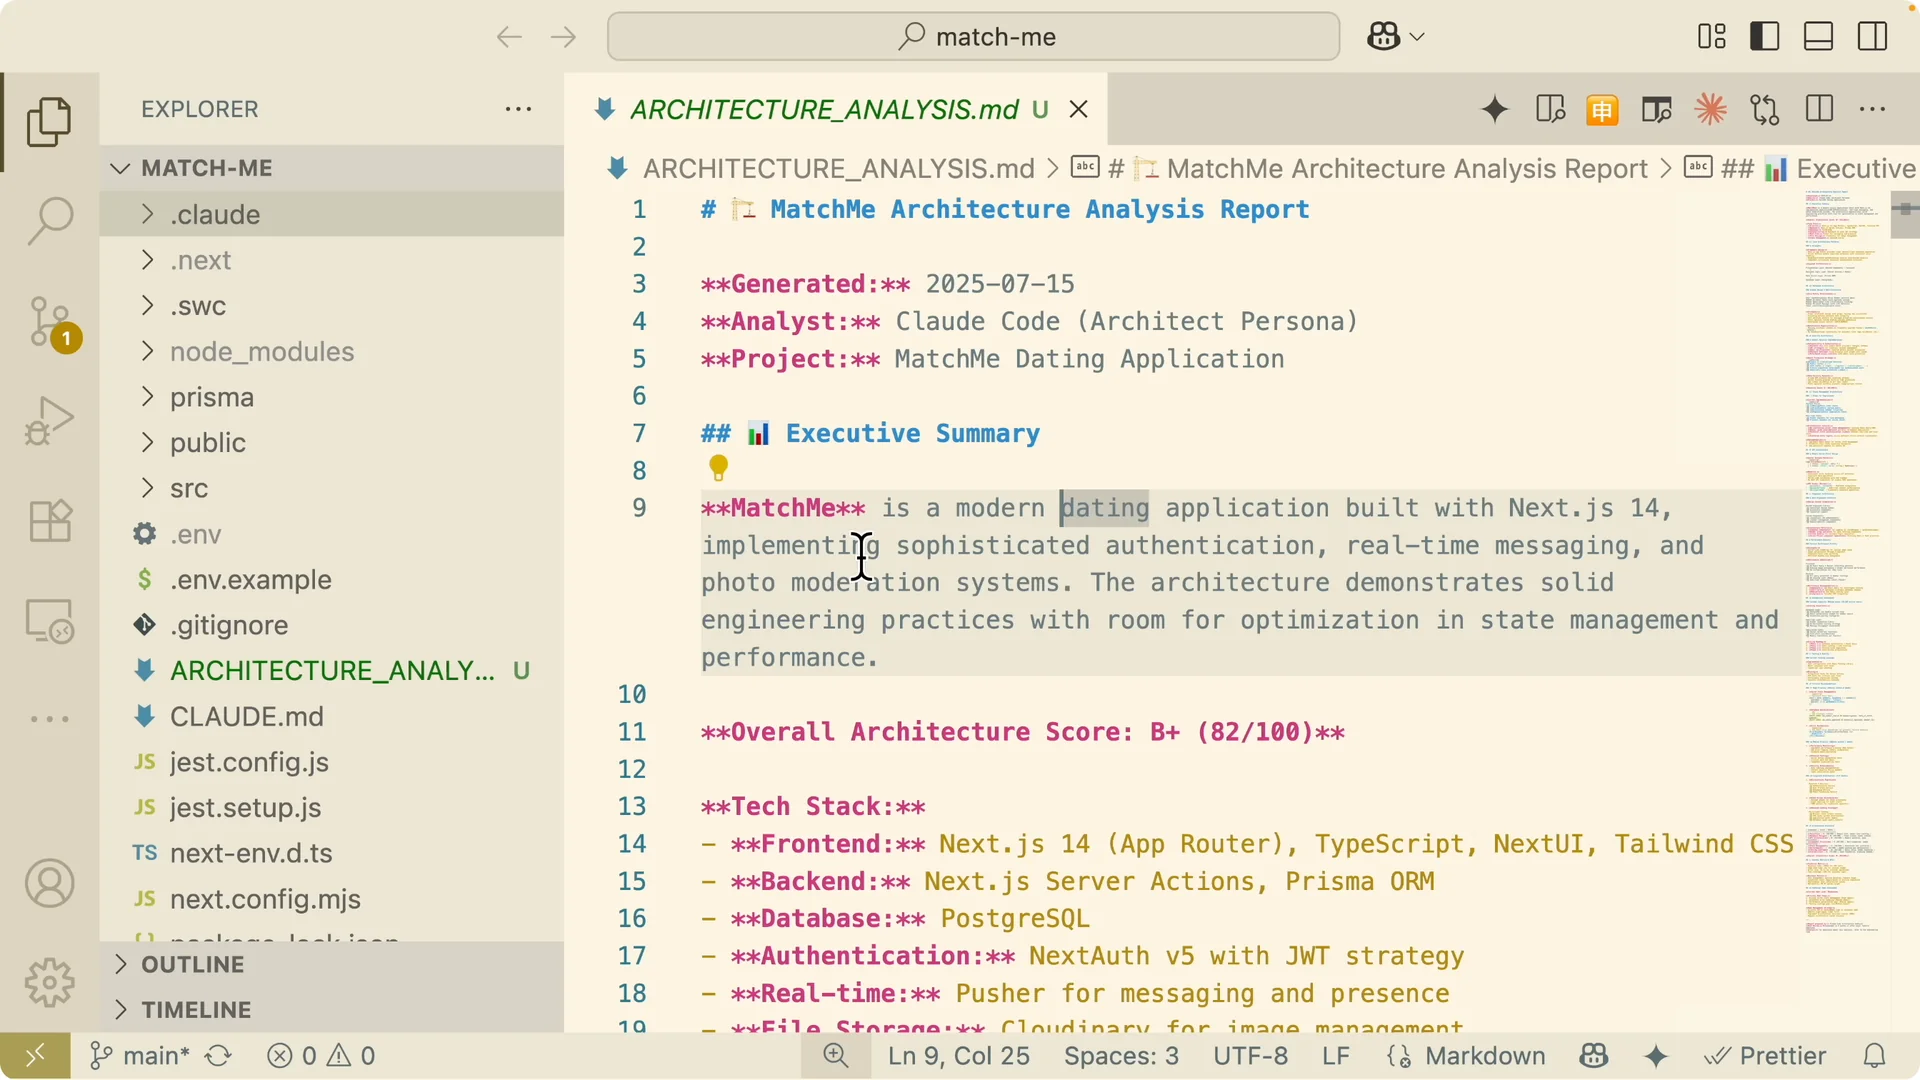Viewport: 1920px width, 1080px height.
Task: Click the sparkle AI action icon in editor toolbar
Action: 1495,109
